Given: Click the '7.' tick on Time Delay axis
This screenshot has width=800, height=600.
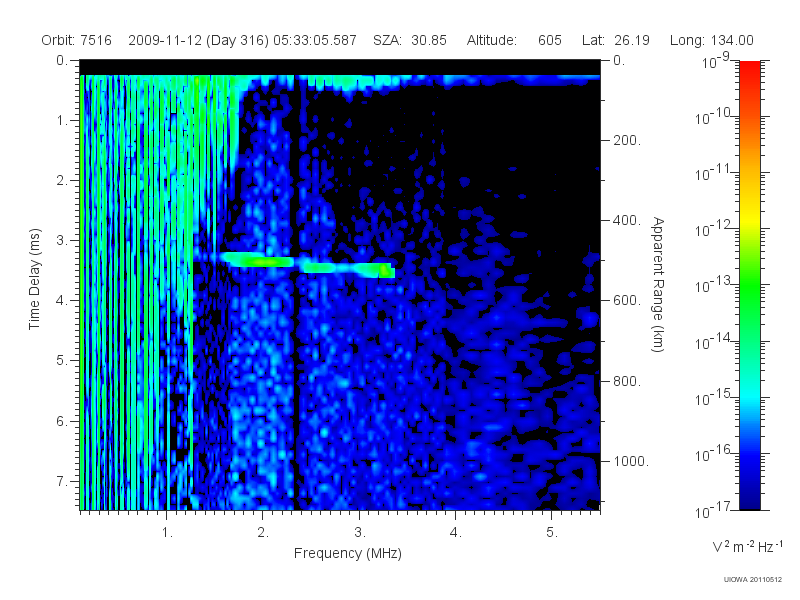Looking at the screenshot, I should (61, 481).
